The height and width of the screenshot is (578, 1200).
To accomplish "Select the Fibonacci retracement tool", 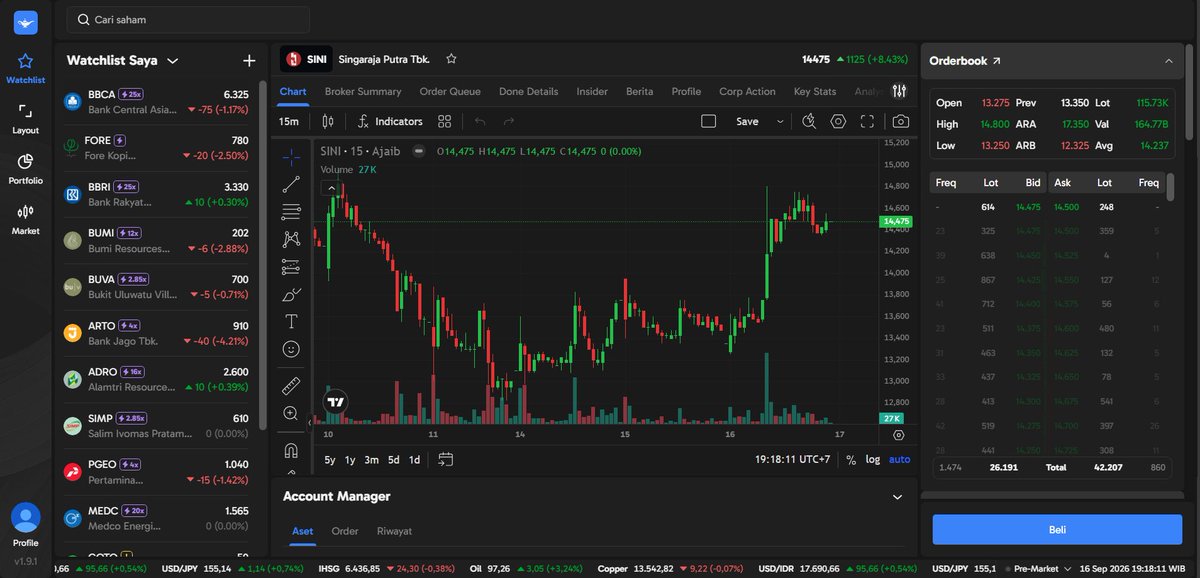I will [x=291, y=211].
